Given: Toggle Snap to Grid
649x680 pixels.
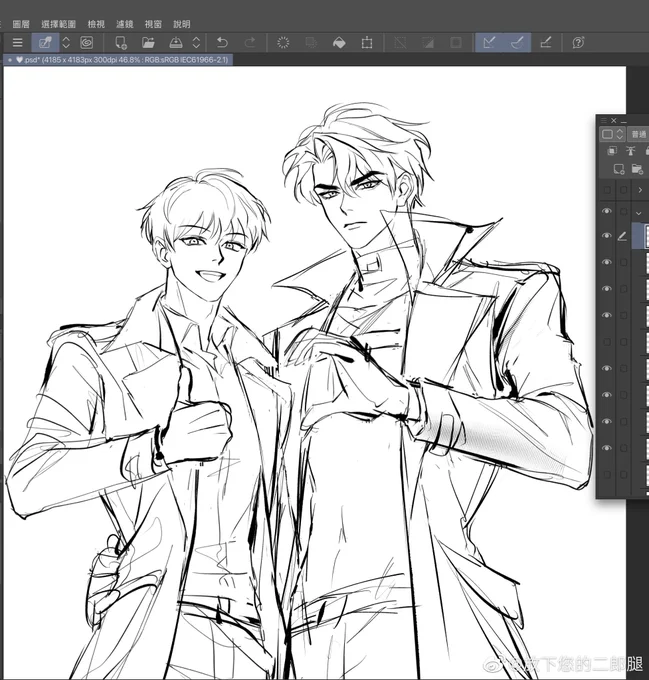Looking at the screenshot, I should coord(546,42).
